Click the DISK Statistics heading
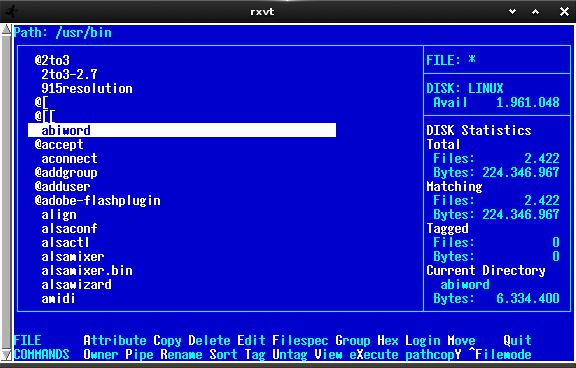 [479, 130]
